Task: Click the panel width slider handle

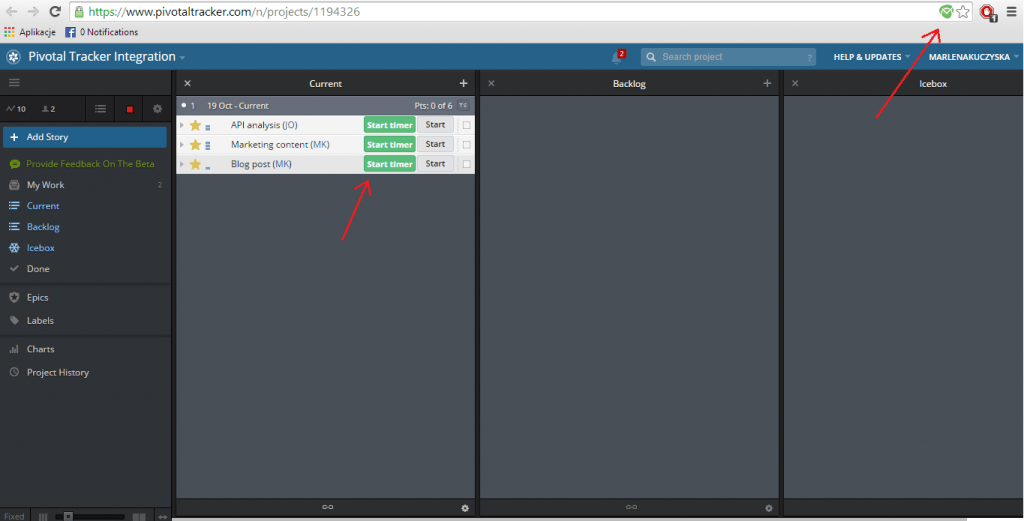Action: (x=67, y=516)
